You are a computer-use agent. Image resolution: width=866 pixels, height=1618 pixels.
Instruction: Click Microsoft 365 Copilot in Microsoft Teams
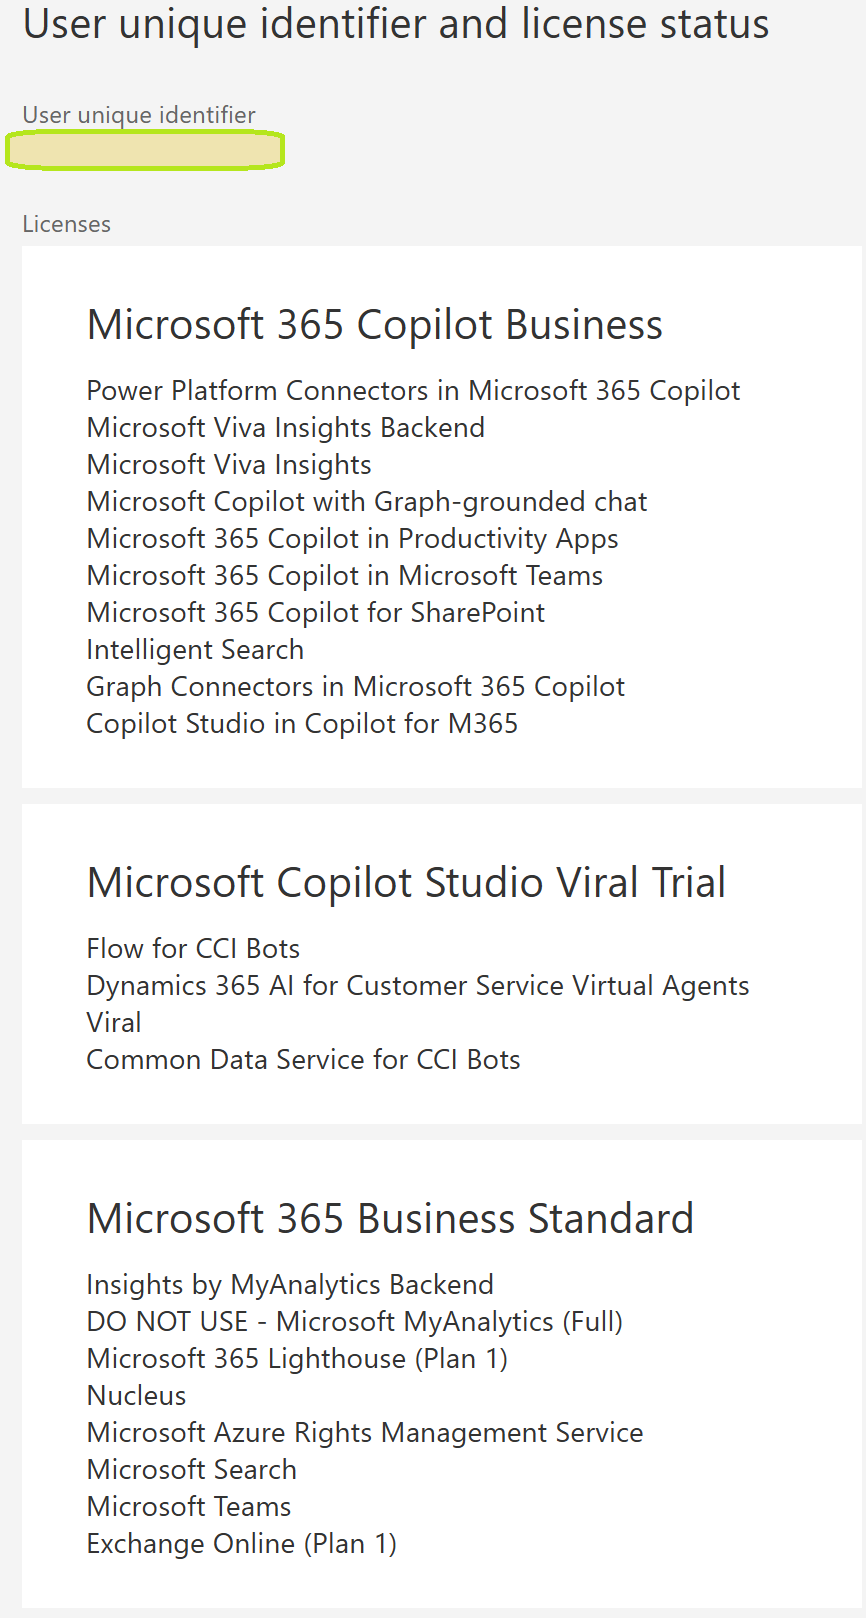345,575
